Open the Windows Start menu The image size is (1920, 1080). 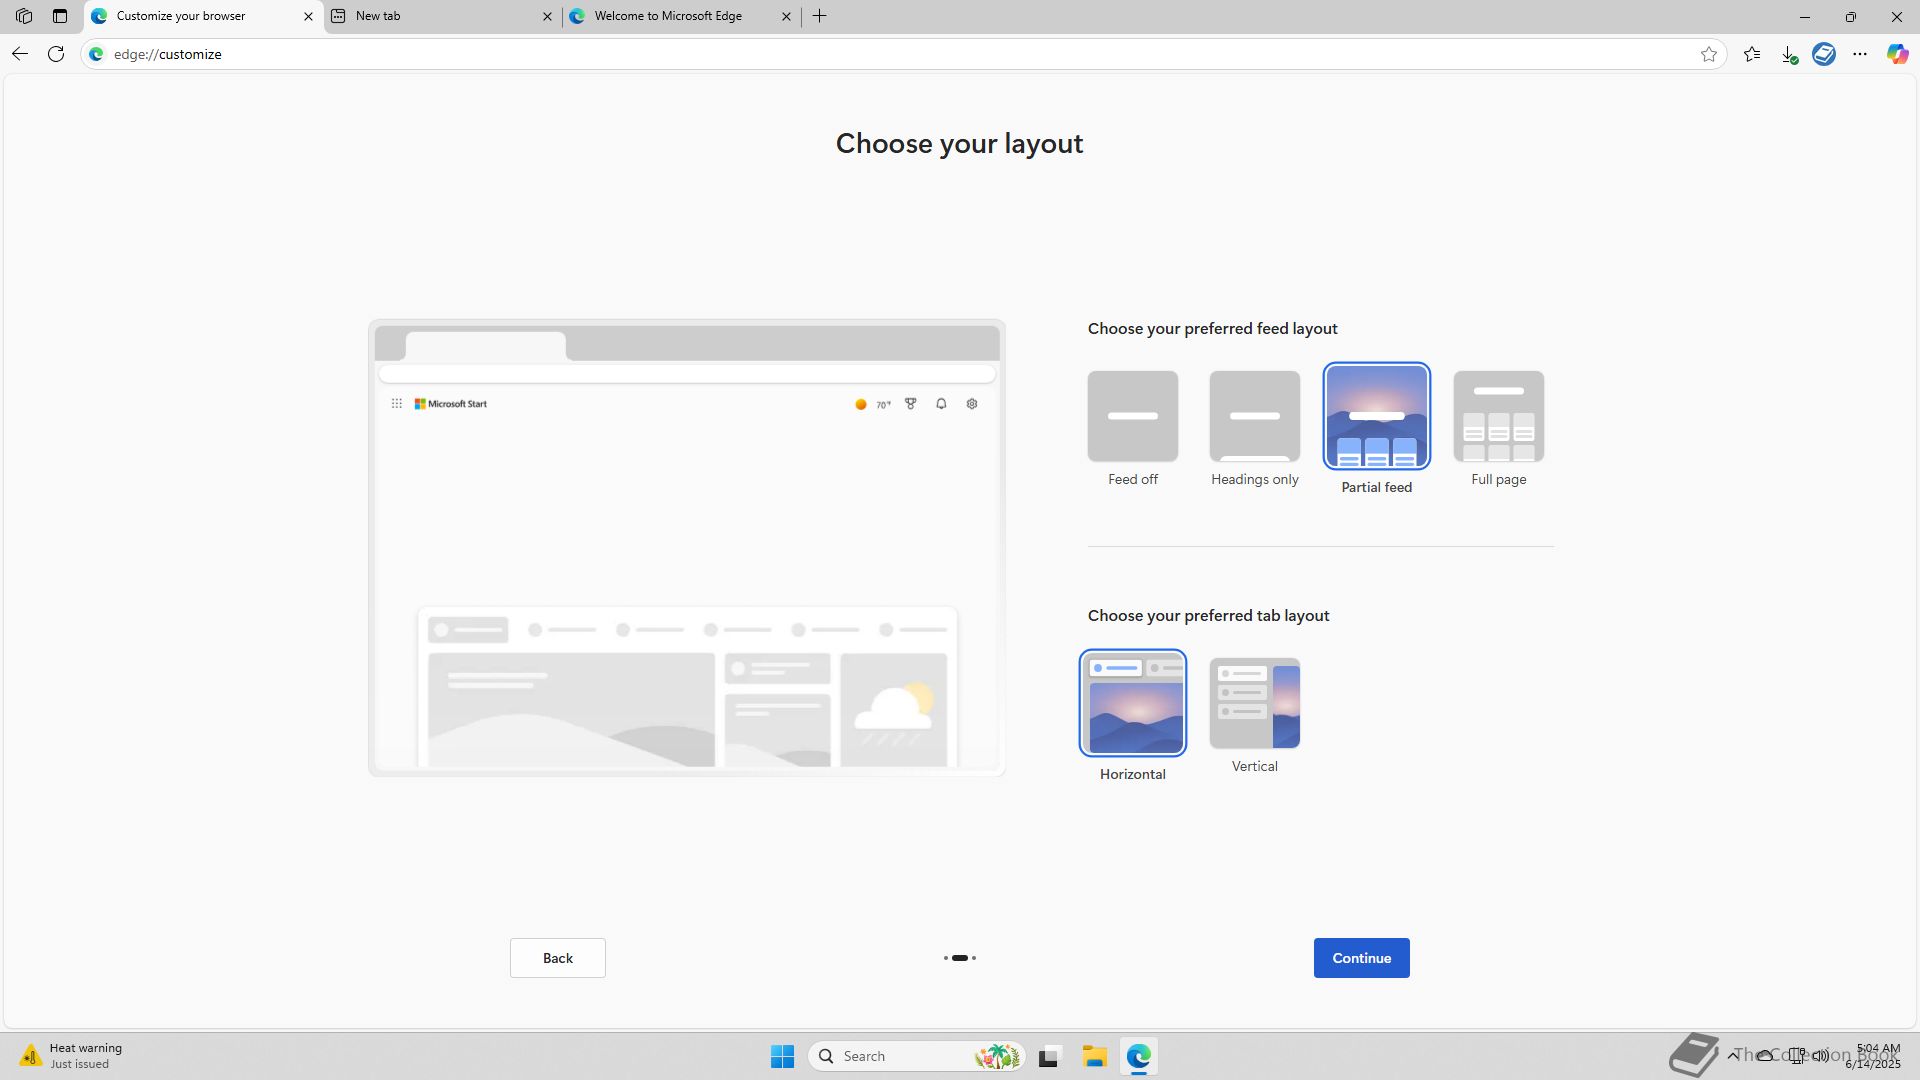782,1056
